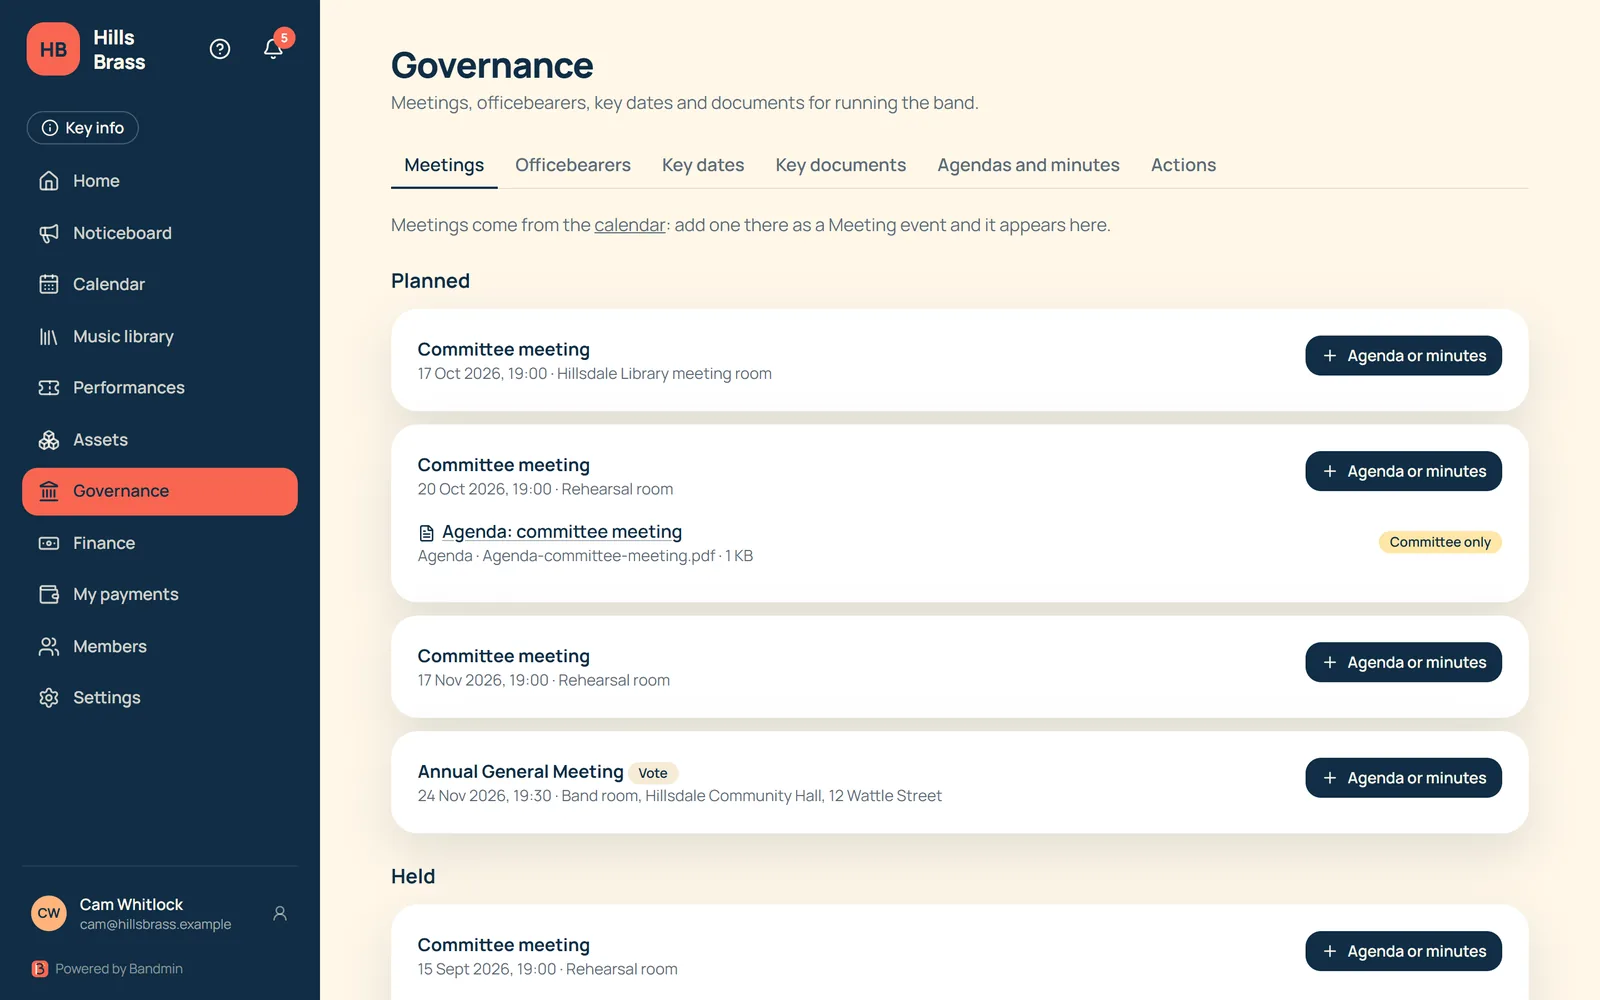Click the Committee only badge
This screenshot has height=1000, width=1600.
1440,542
